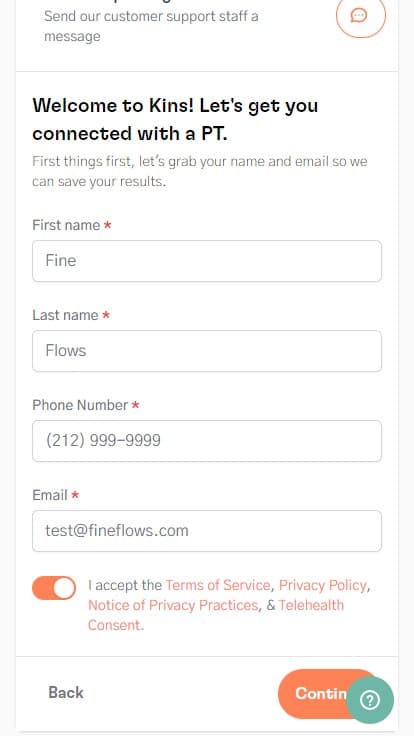The height and width of the screenshot is (736, 414).
Task: Toggle the accept terms switch
Action: [x=54, y=588]
